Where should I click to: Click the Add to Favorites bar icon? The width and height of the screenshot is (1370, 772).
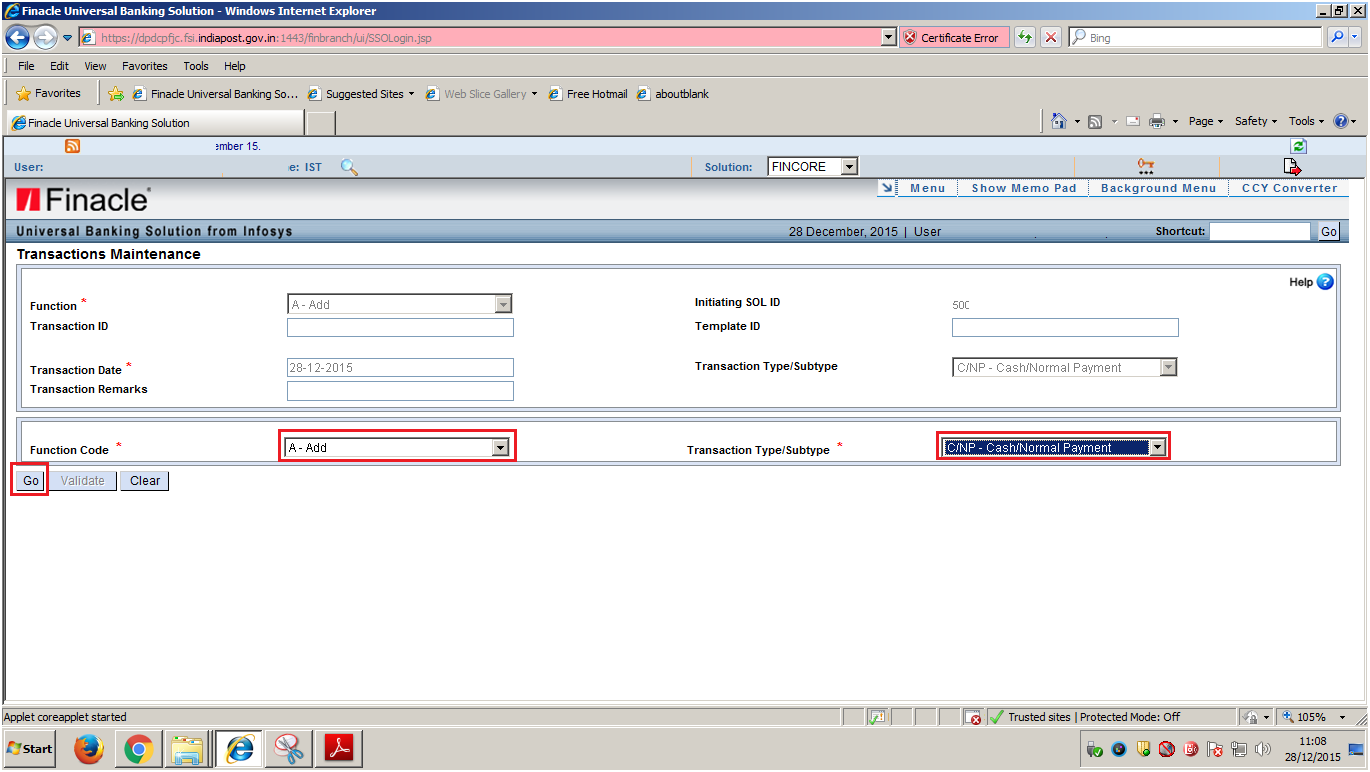click(116, 94)
